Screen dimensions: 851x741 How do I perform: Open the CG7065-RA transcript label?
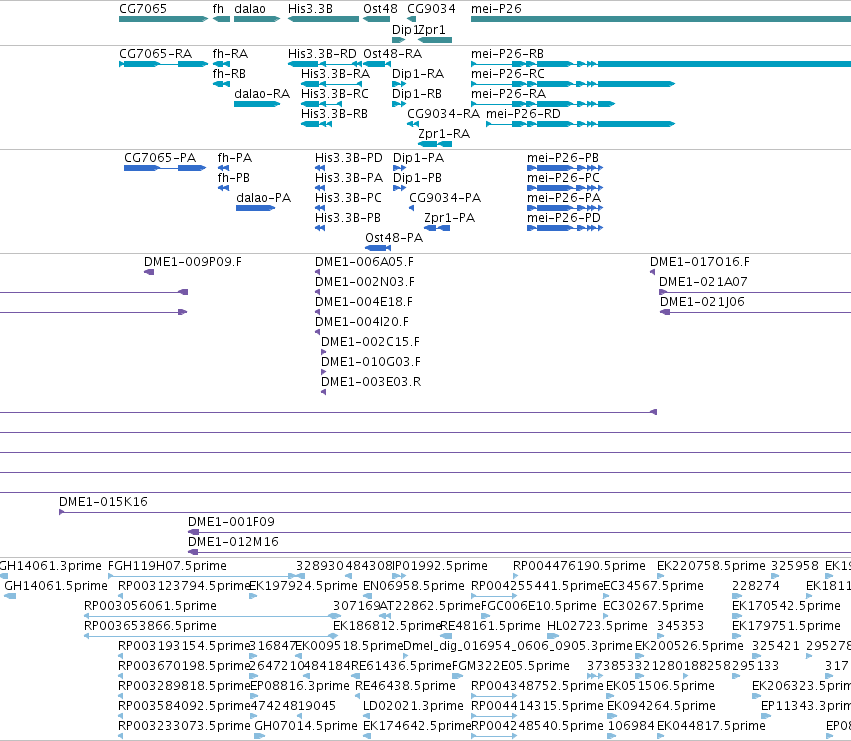(x=155, y=54)
